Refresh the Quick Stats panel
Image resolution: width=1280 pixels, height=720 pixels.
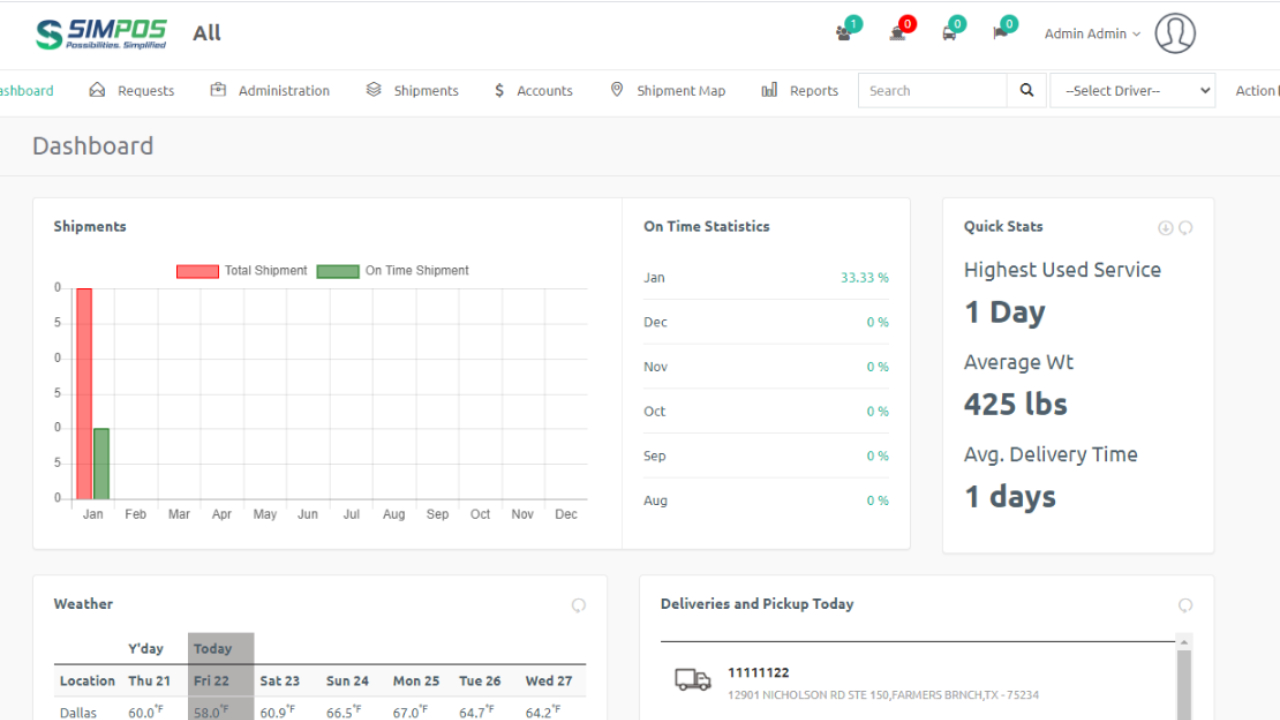(1187, 227)
